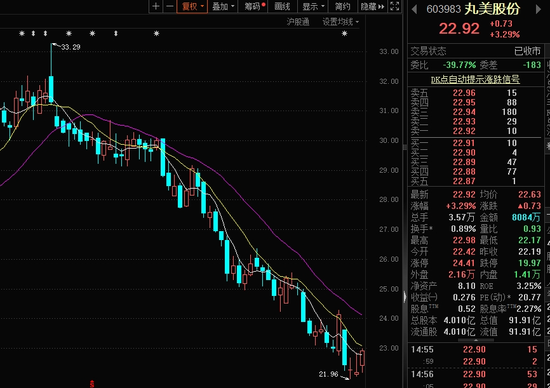The height and width of the screenshot is (388, 550).
Task: Click 卖四 price 22.95
Action: tap(464, 102)
